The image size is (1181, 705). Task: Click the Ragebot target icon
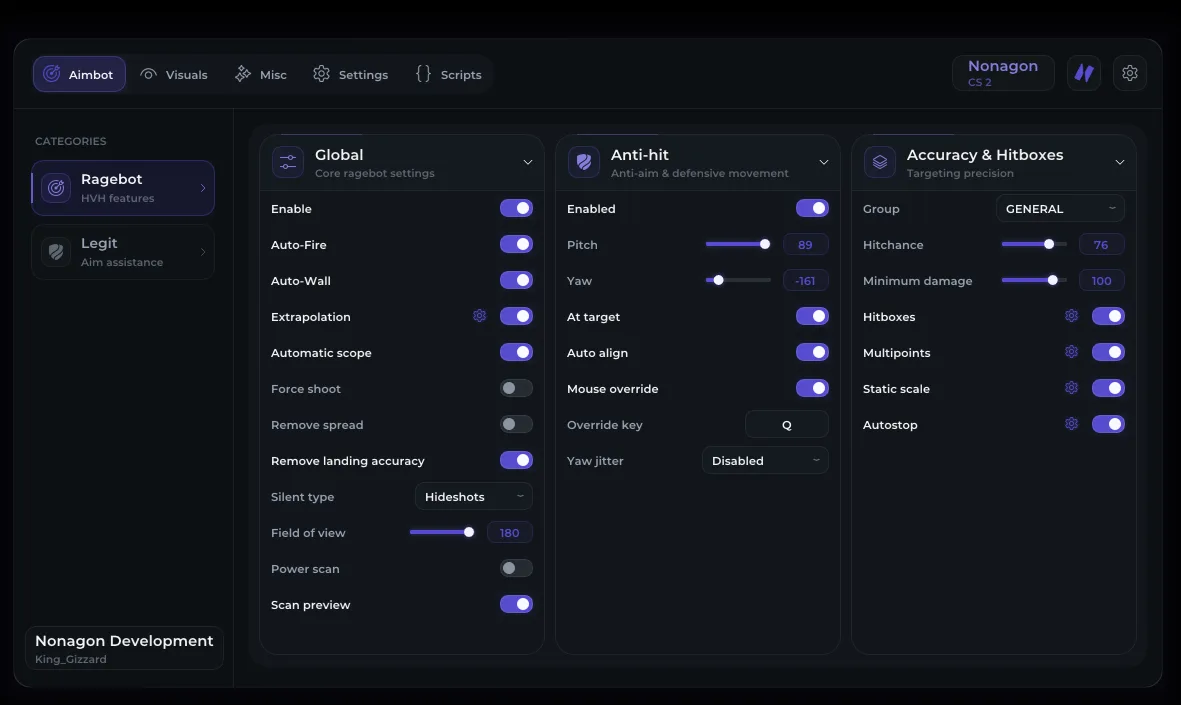[x=56, y=188]
